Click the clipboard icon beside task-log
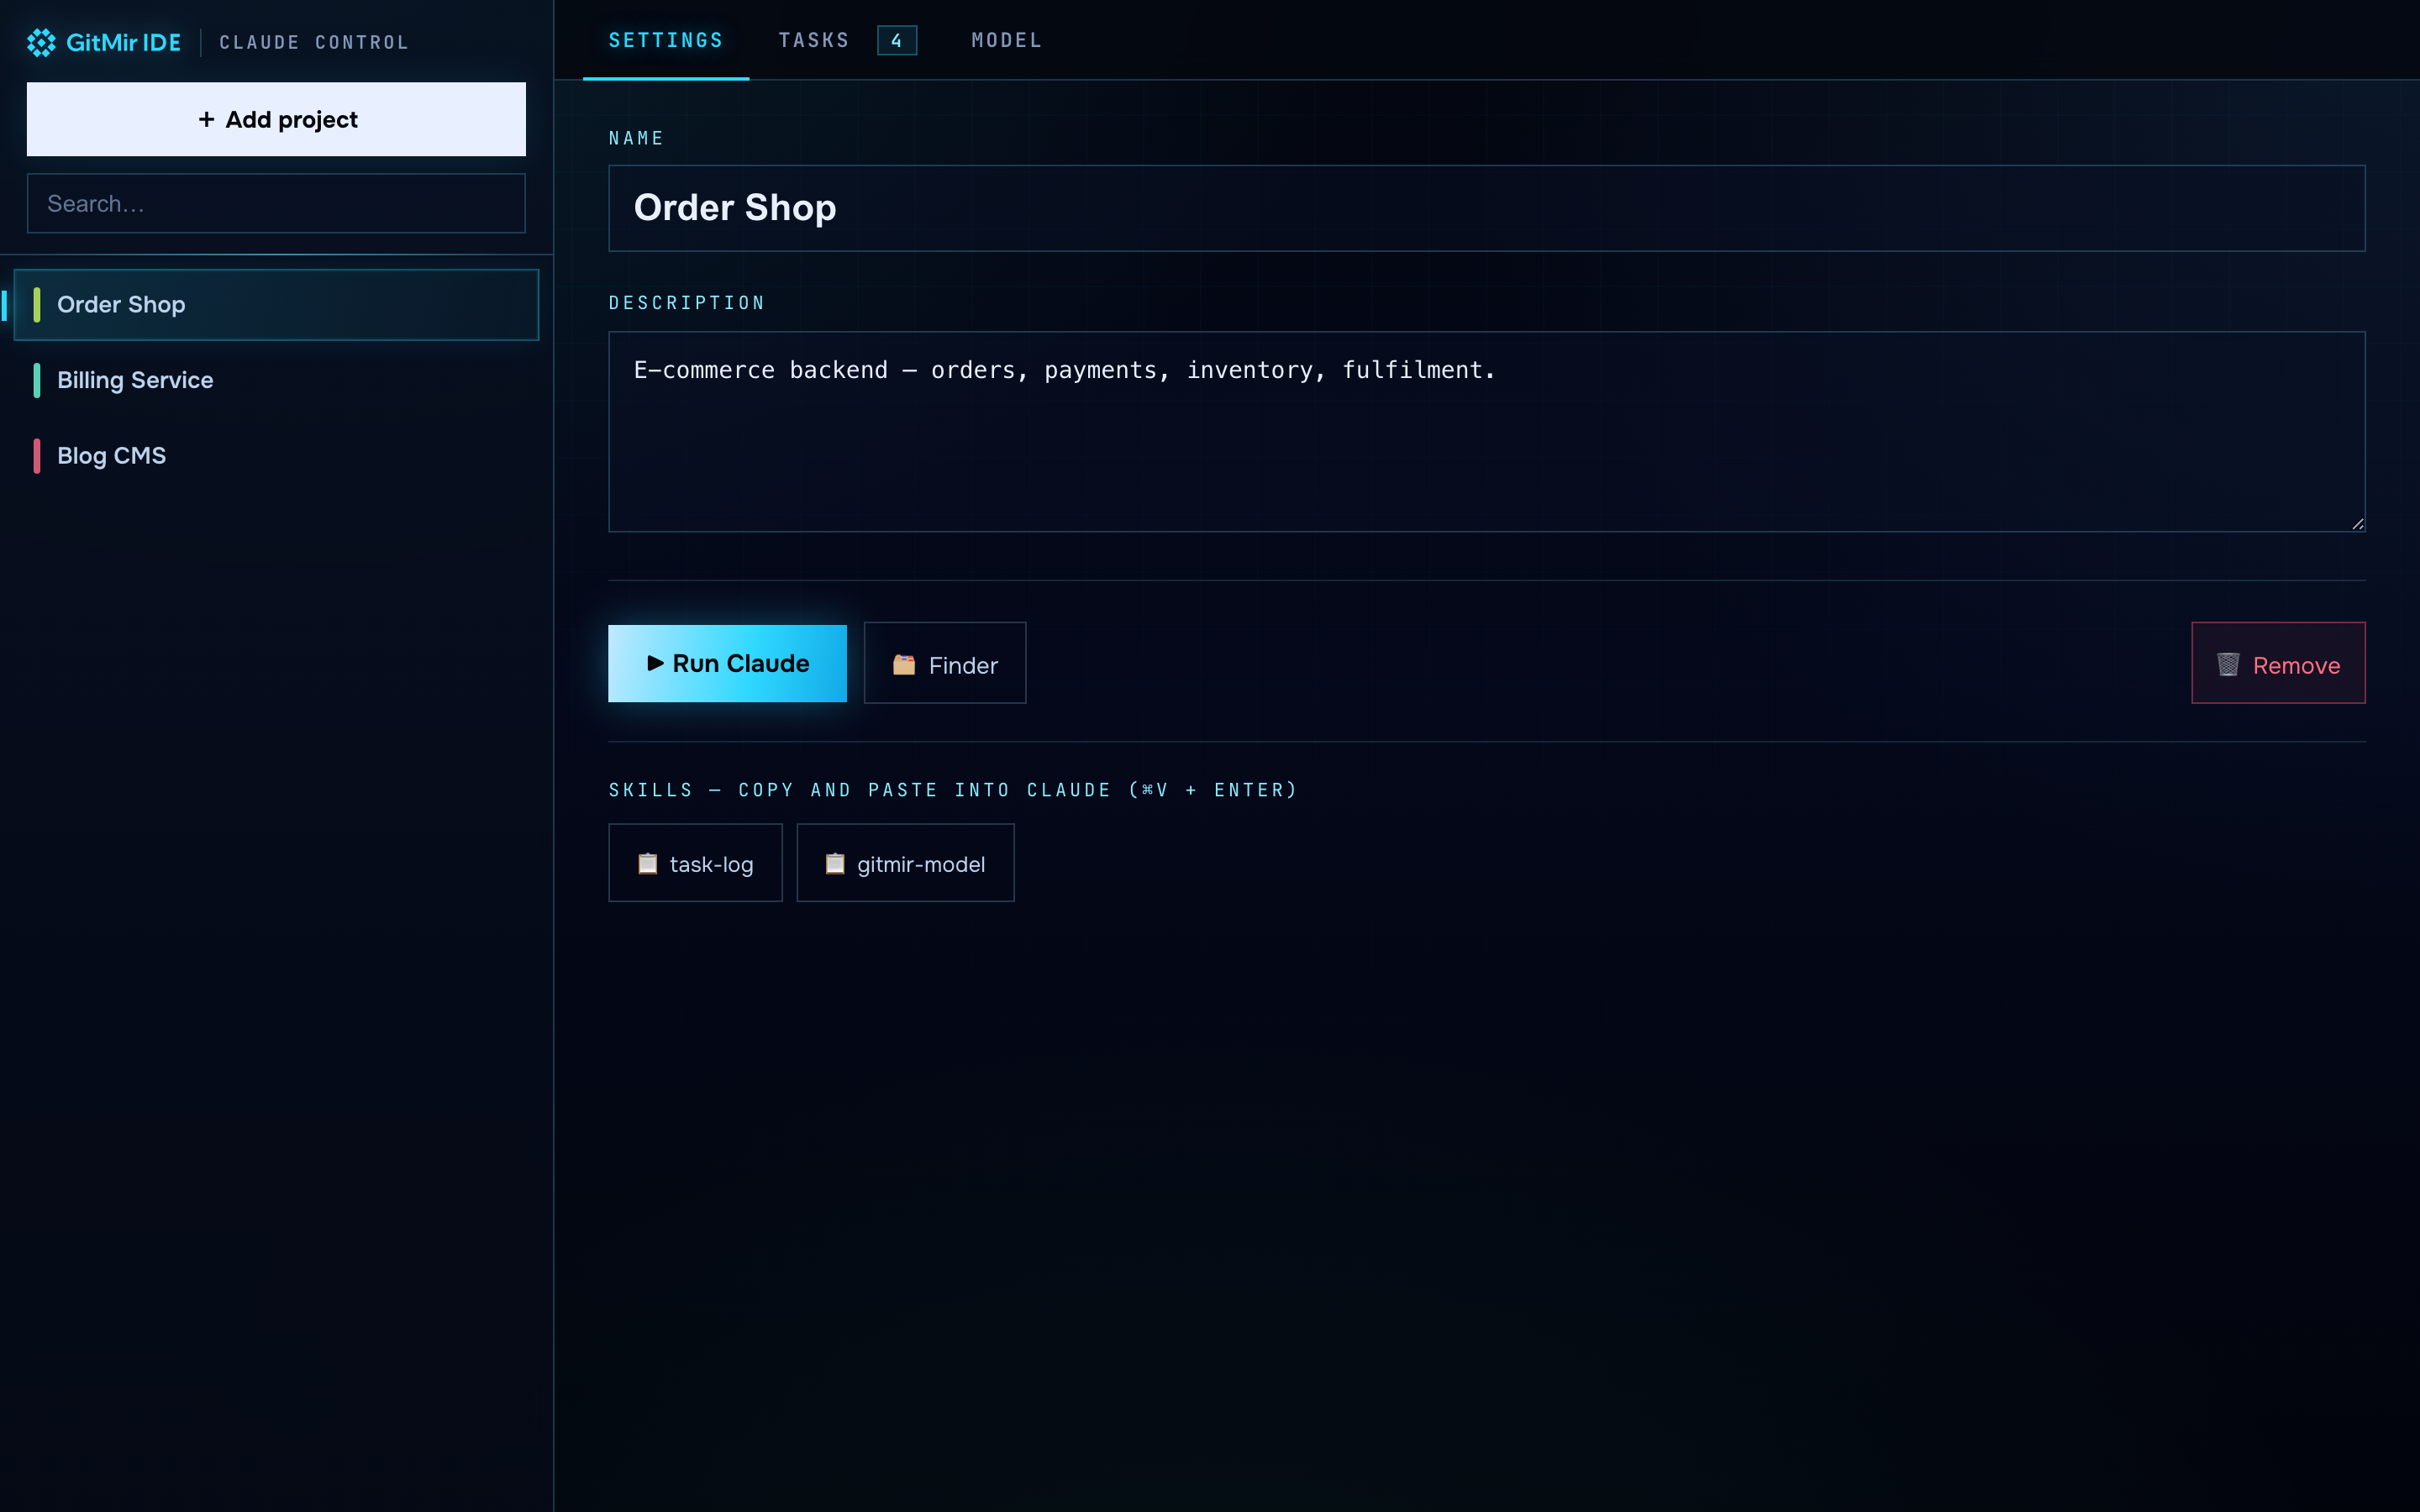2420x1512 pixels. pyautogui.click(x=648, y=863)
